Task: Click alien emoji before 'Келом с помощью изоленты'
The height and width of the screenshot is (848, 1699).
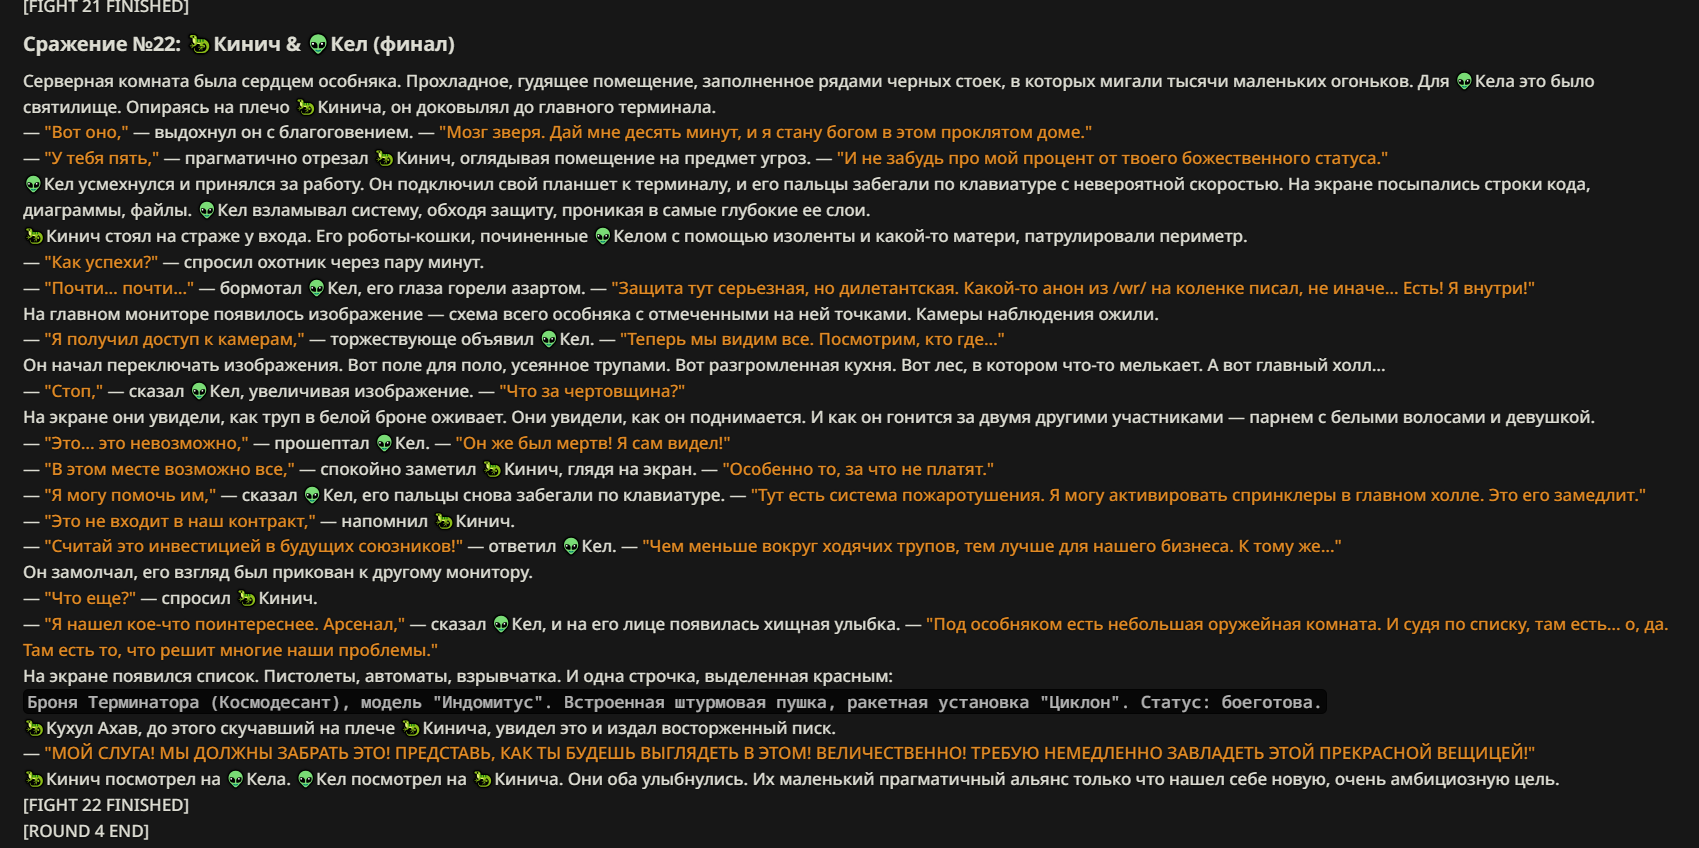Action: [x=603, y=236]
